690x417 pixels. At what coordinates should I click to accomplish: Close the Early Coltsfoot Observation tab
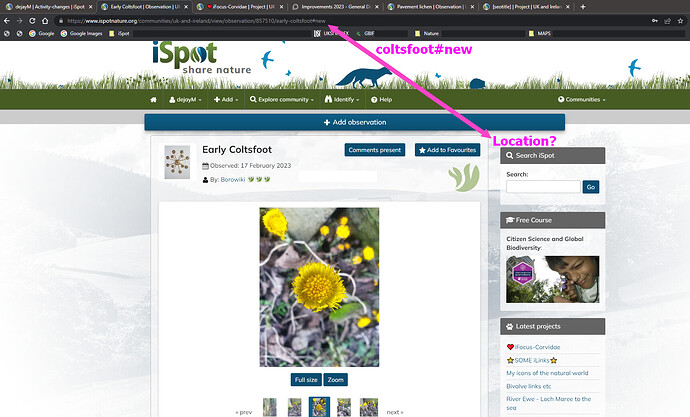click(x=186, y=7)
